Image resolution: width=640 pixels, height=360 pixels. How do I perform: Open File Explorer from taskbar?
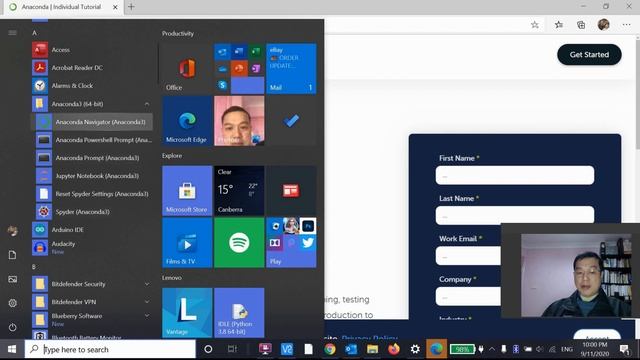tap(372, 349)
